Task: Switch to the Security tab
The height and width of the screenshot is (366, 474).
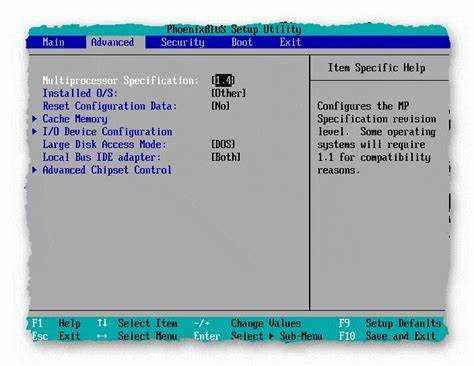Action: point(183,42)
